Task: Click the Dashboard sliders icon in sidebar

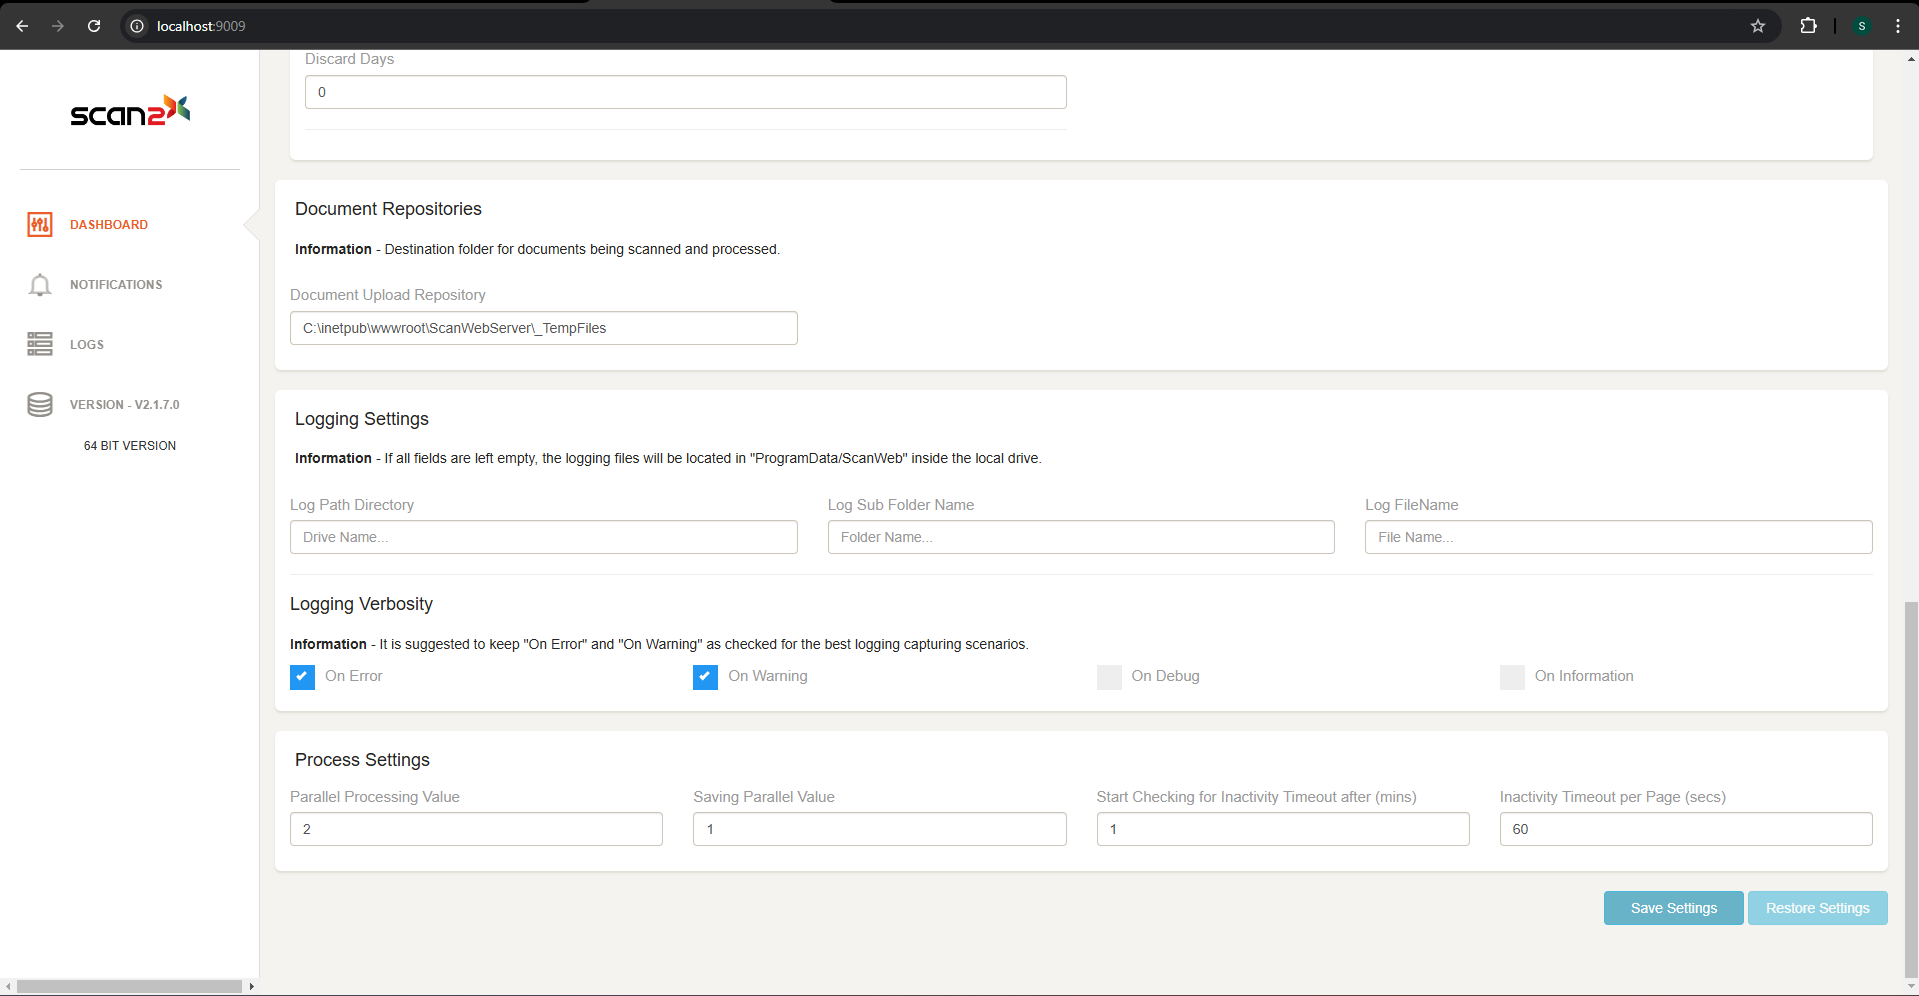Action: coord(40,225)
